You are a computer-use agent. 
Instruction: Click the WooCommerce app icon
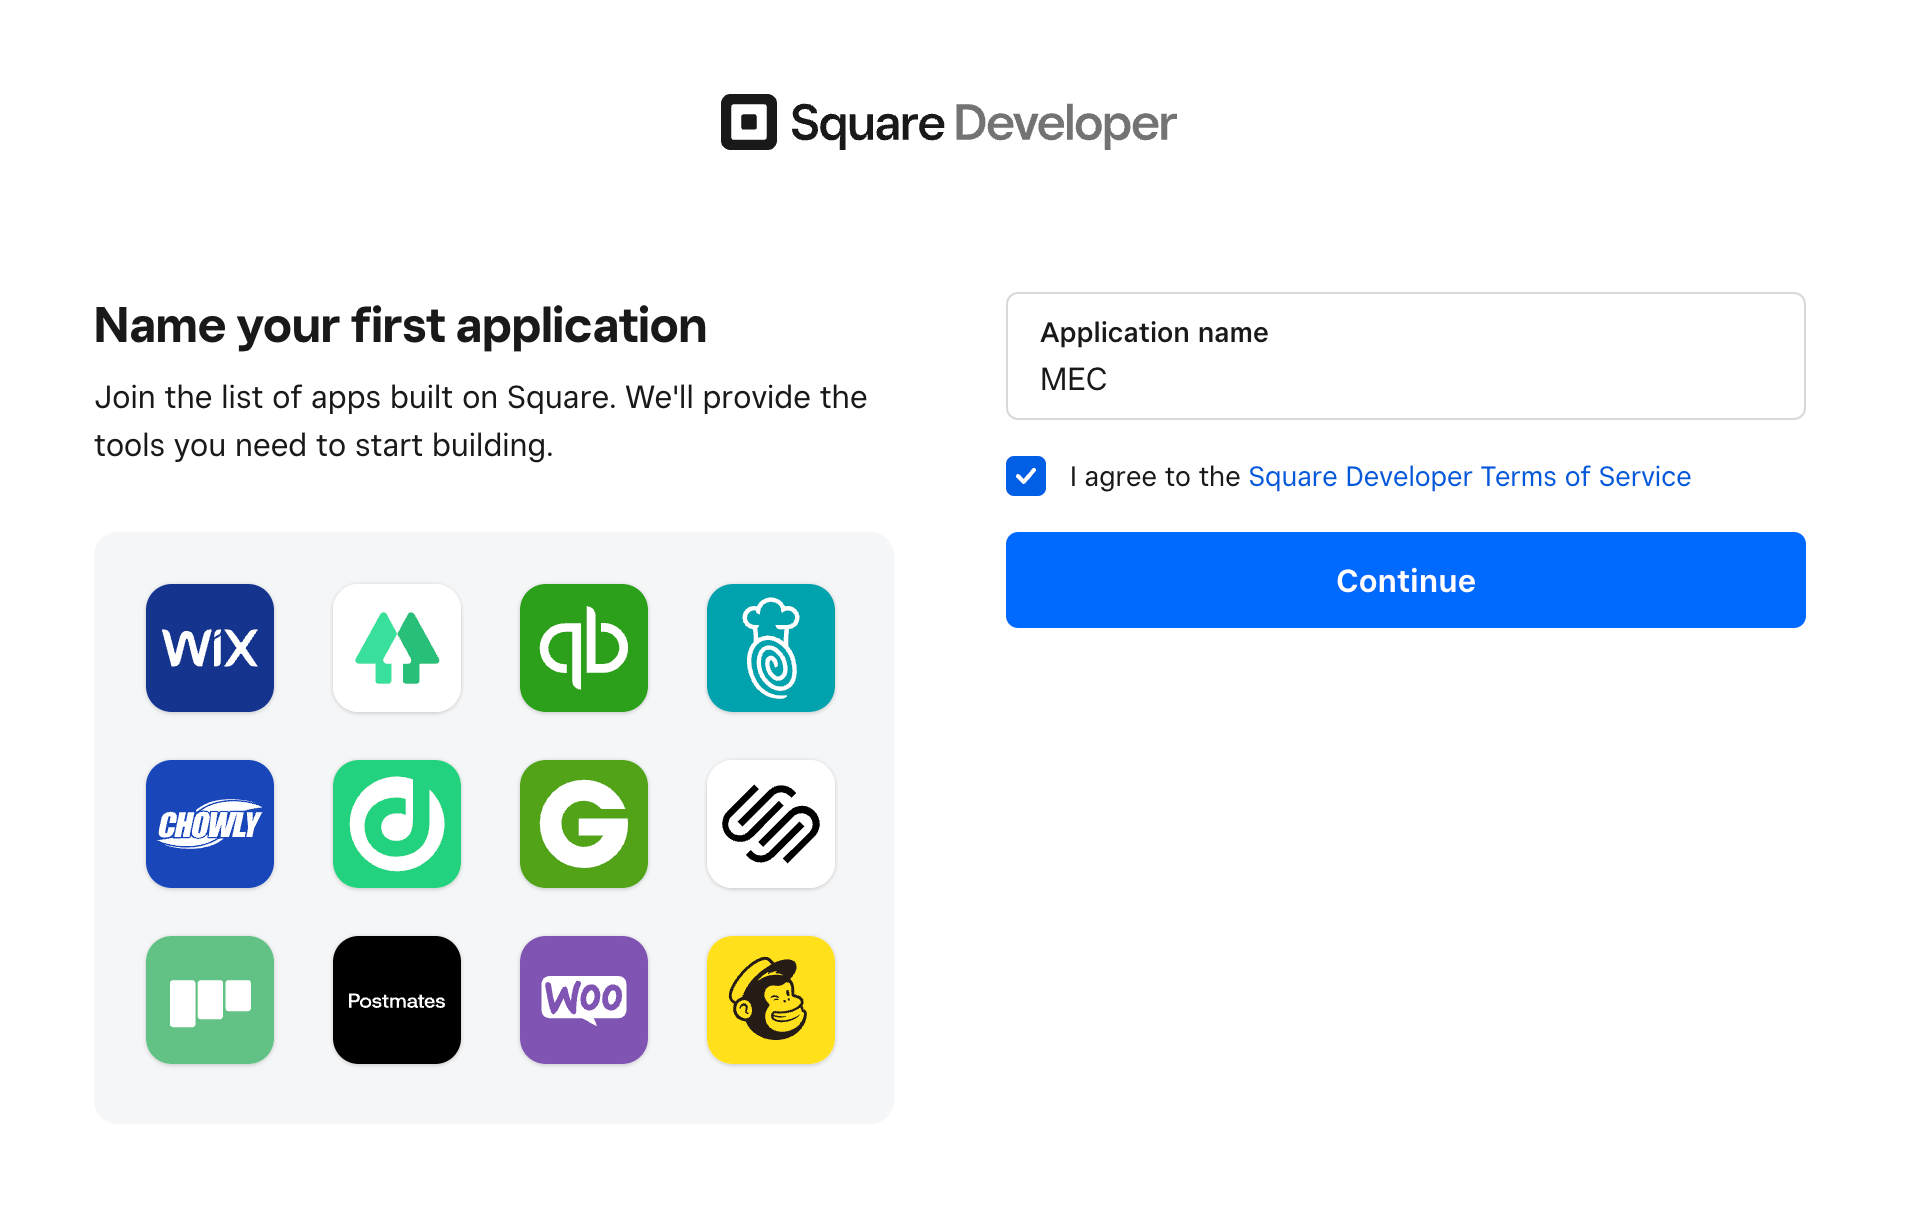584,1000
